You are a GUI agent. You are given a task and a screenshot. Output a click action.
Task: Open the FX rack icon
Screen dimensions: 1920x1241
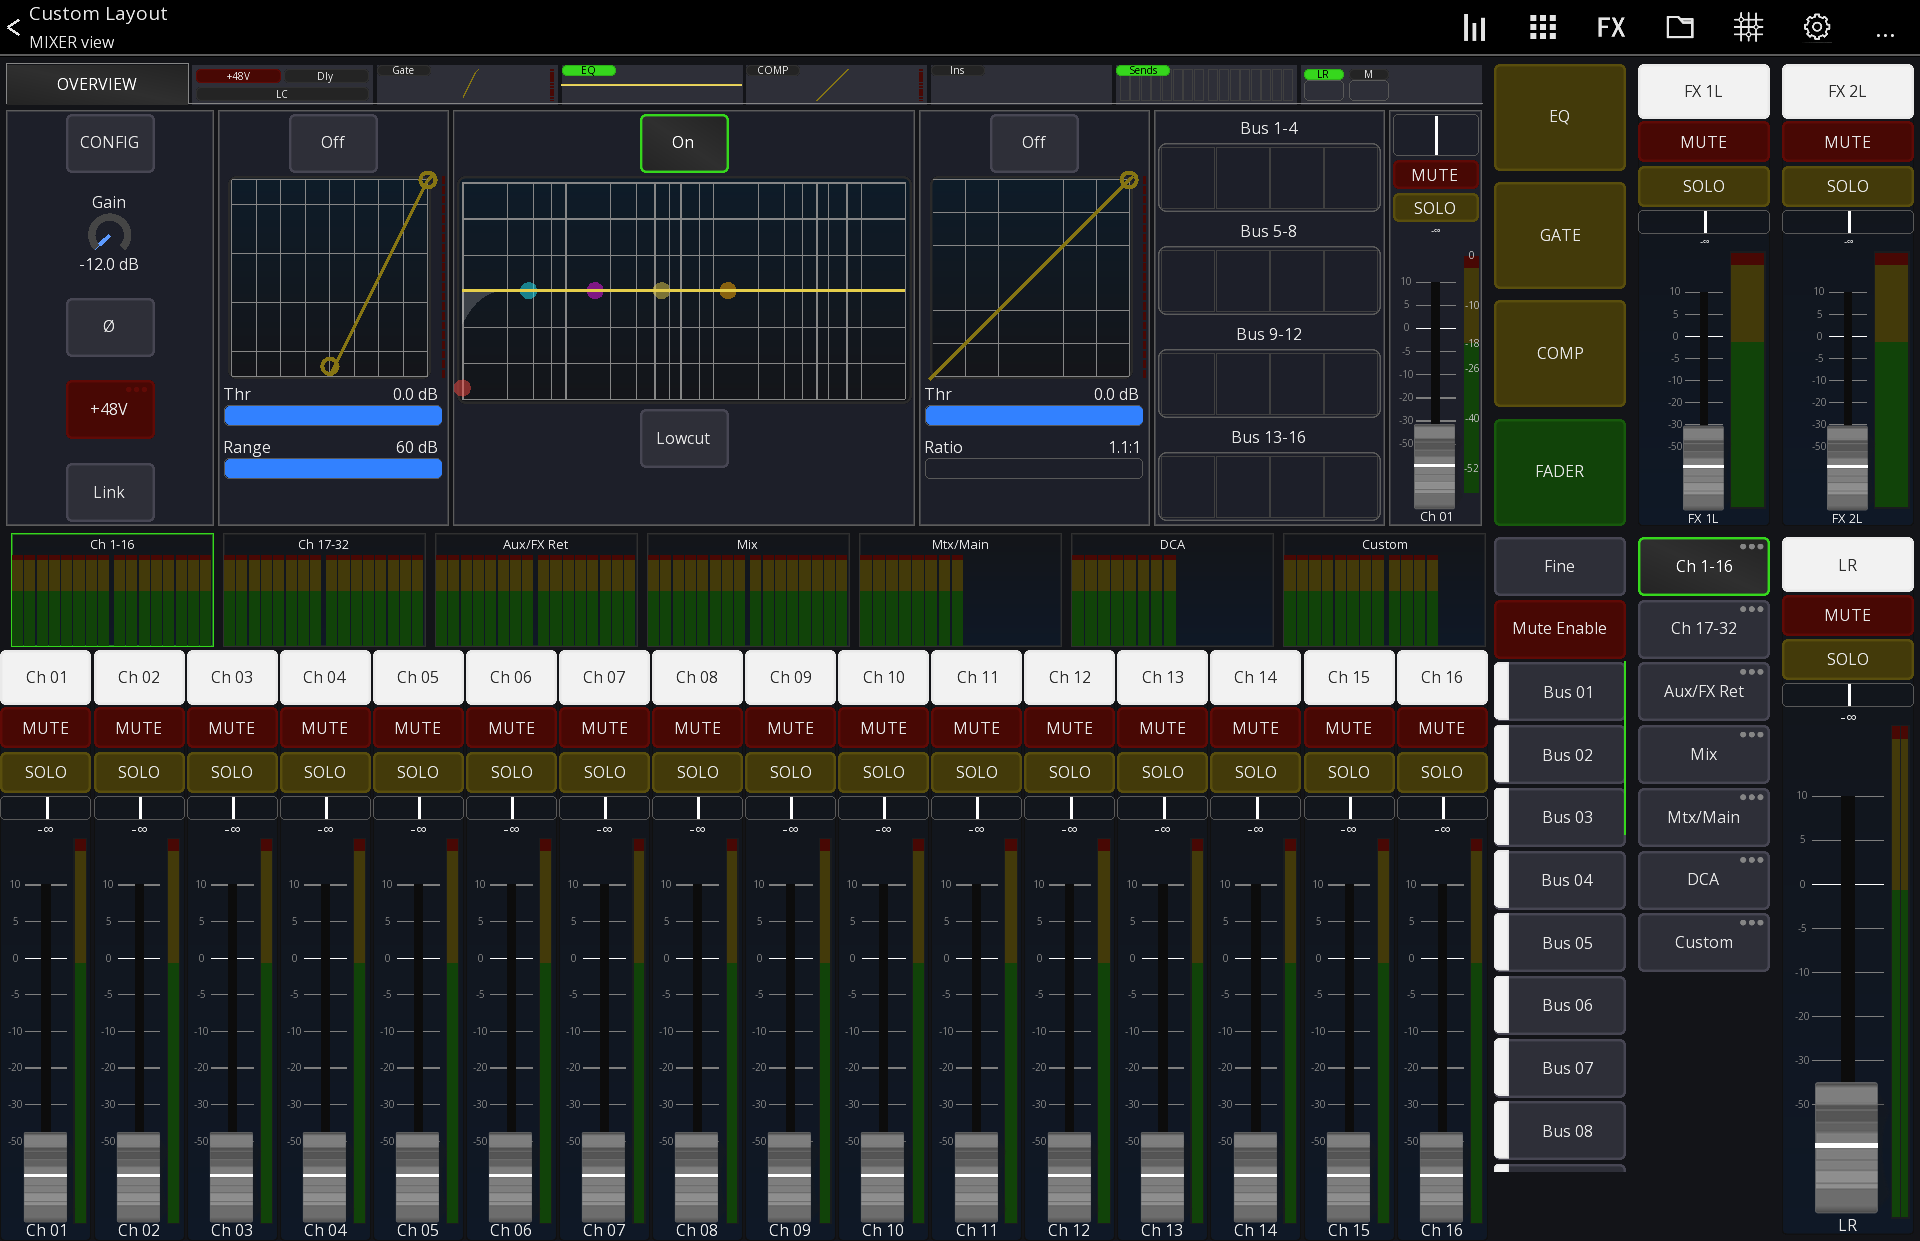coord(1611,28)
